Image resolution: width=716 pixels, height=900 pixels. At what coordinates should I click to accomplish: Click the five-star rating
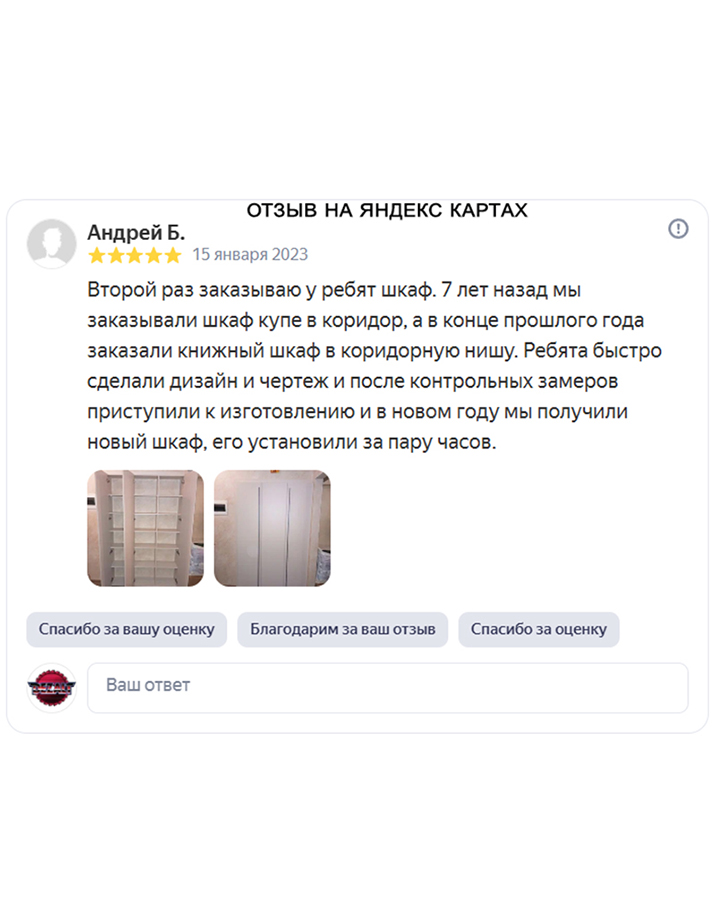tap(135, 255)
